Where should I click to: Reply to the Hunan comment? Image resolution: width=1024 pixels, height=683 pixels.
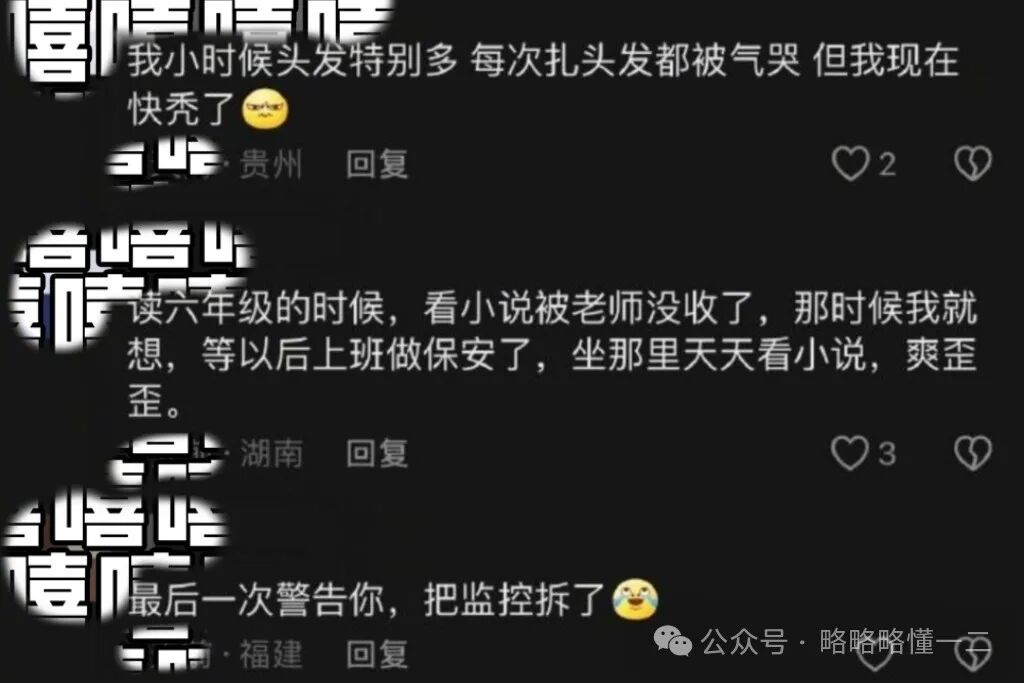(377, 453)
